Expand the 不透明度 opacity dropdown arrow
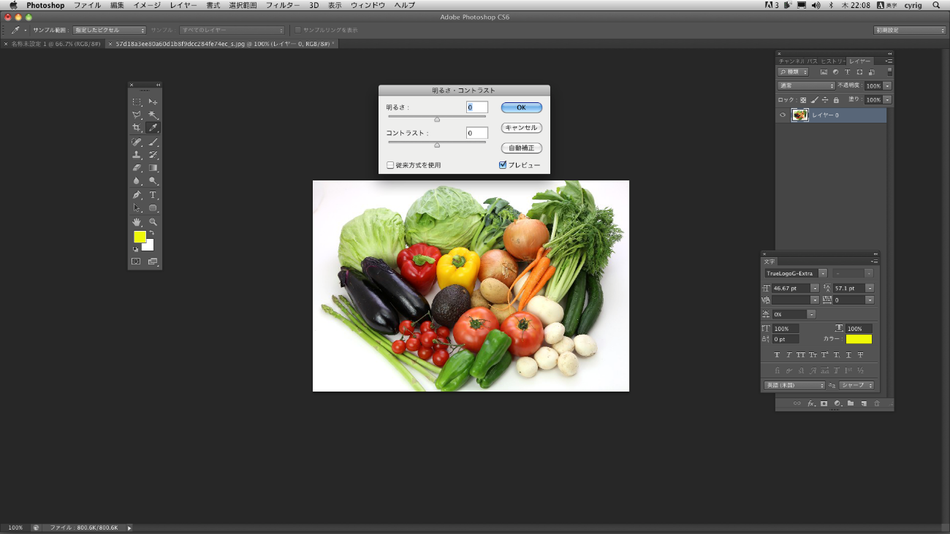950x534 pixels. point(887,85)
